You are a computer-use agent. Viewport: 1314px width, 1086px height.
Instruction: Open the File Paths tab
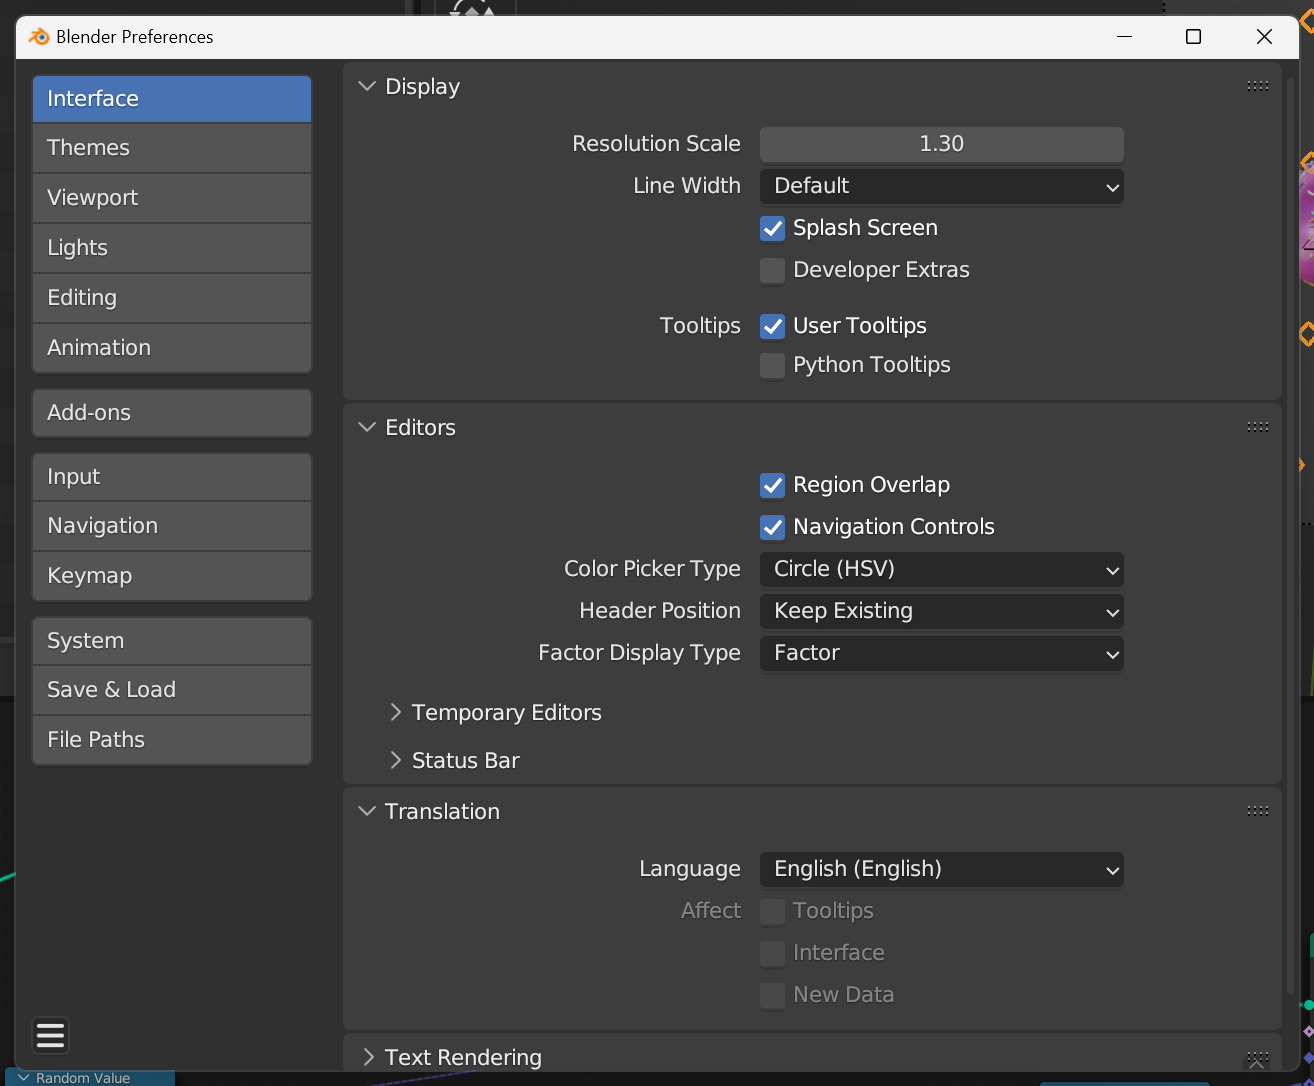pos(172,740)
